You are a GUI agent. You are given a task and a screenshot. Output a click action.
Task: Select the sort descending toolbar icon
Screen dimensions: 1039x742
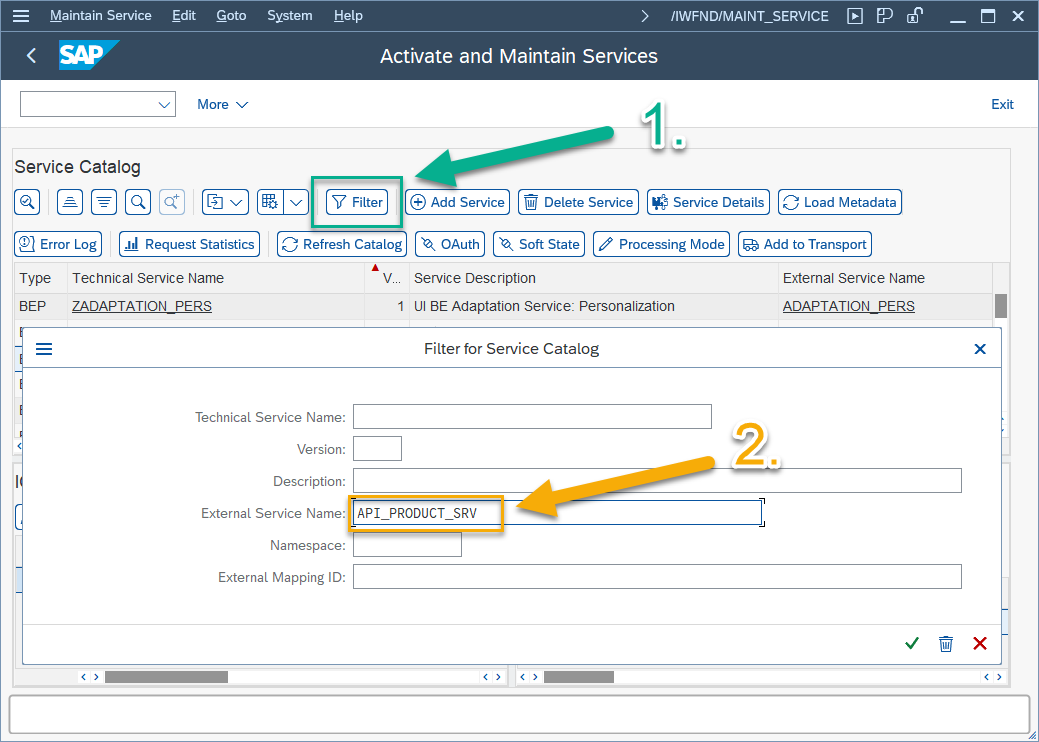[104, 202]
